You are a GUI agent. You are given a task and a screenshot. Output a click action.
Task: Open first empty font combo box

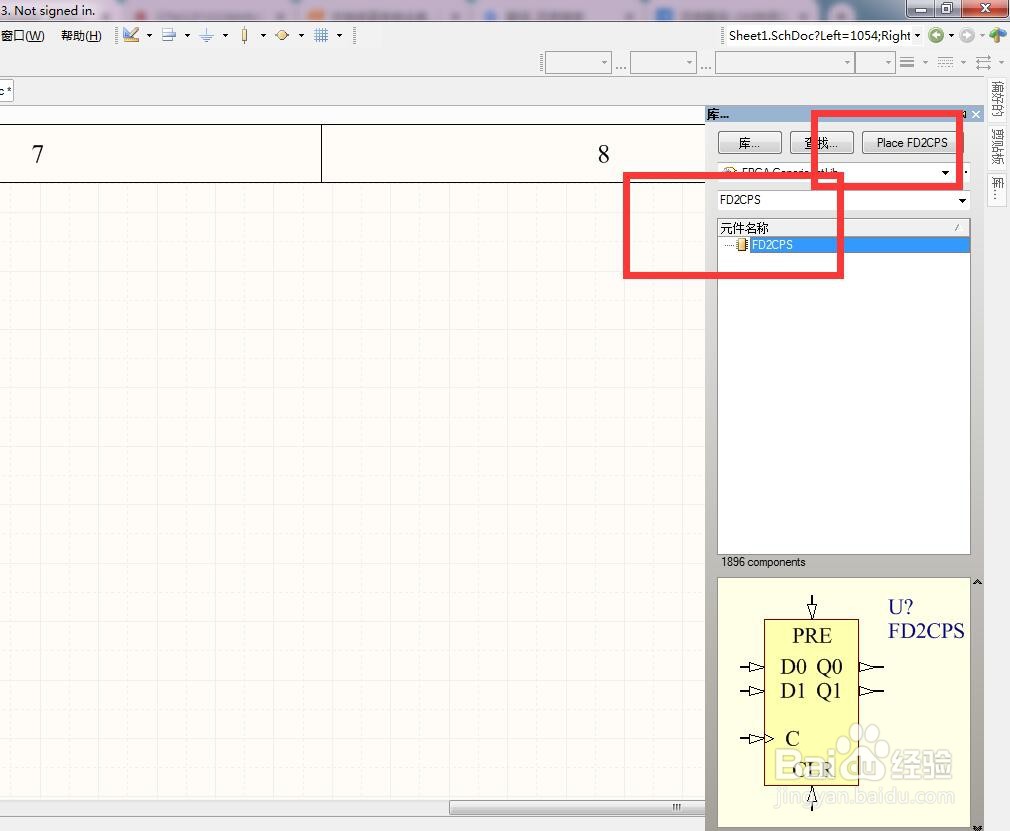(x=578, y=62)
